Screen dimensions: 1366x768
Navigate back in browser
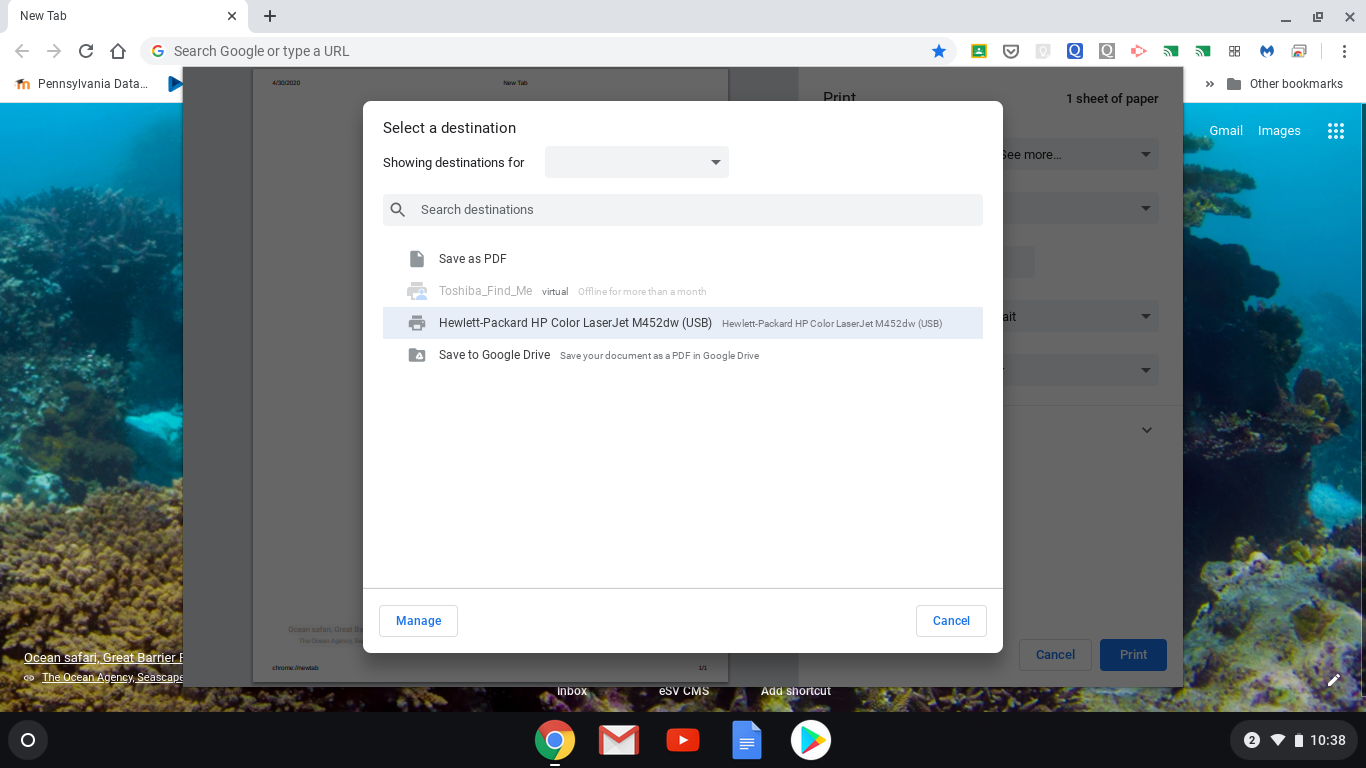22,51
